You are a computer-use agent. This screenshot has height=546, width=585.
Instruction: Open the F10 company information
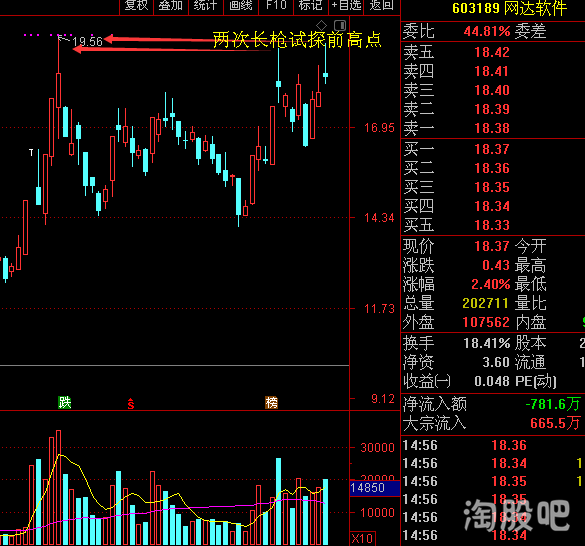(276, 5)
